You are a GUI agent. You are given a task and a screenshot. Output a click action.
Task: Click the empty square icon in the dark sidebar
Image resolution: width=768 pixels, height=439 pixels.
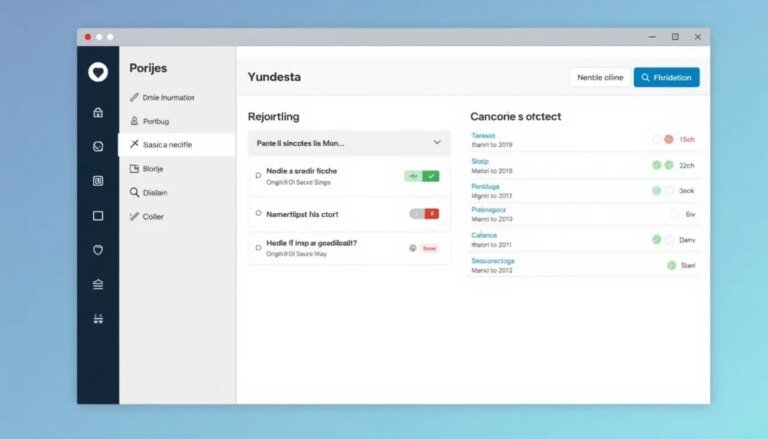[98, 216]
